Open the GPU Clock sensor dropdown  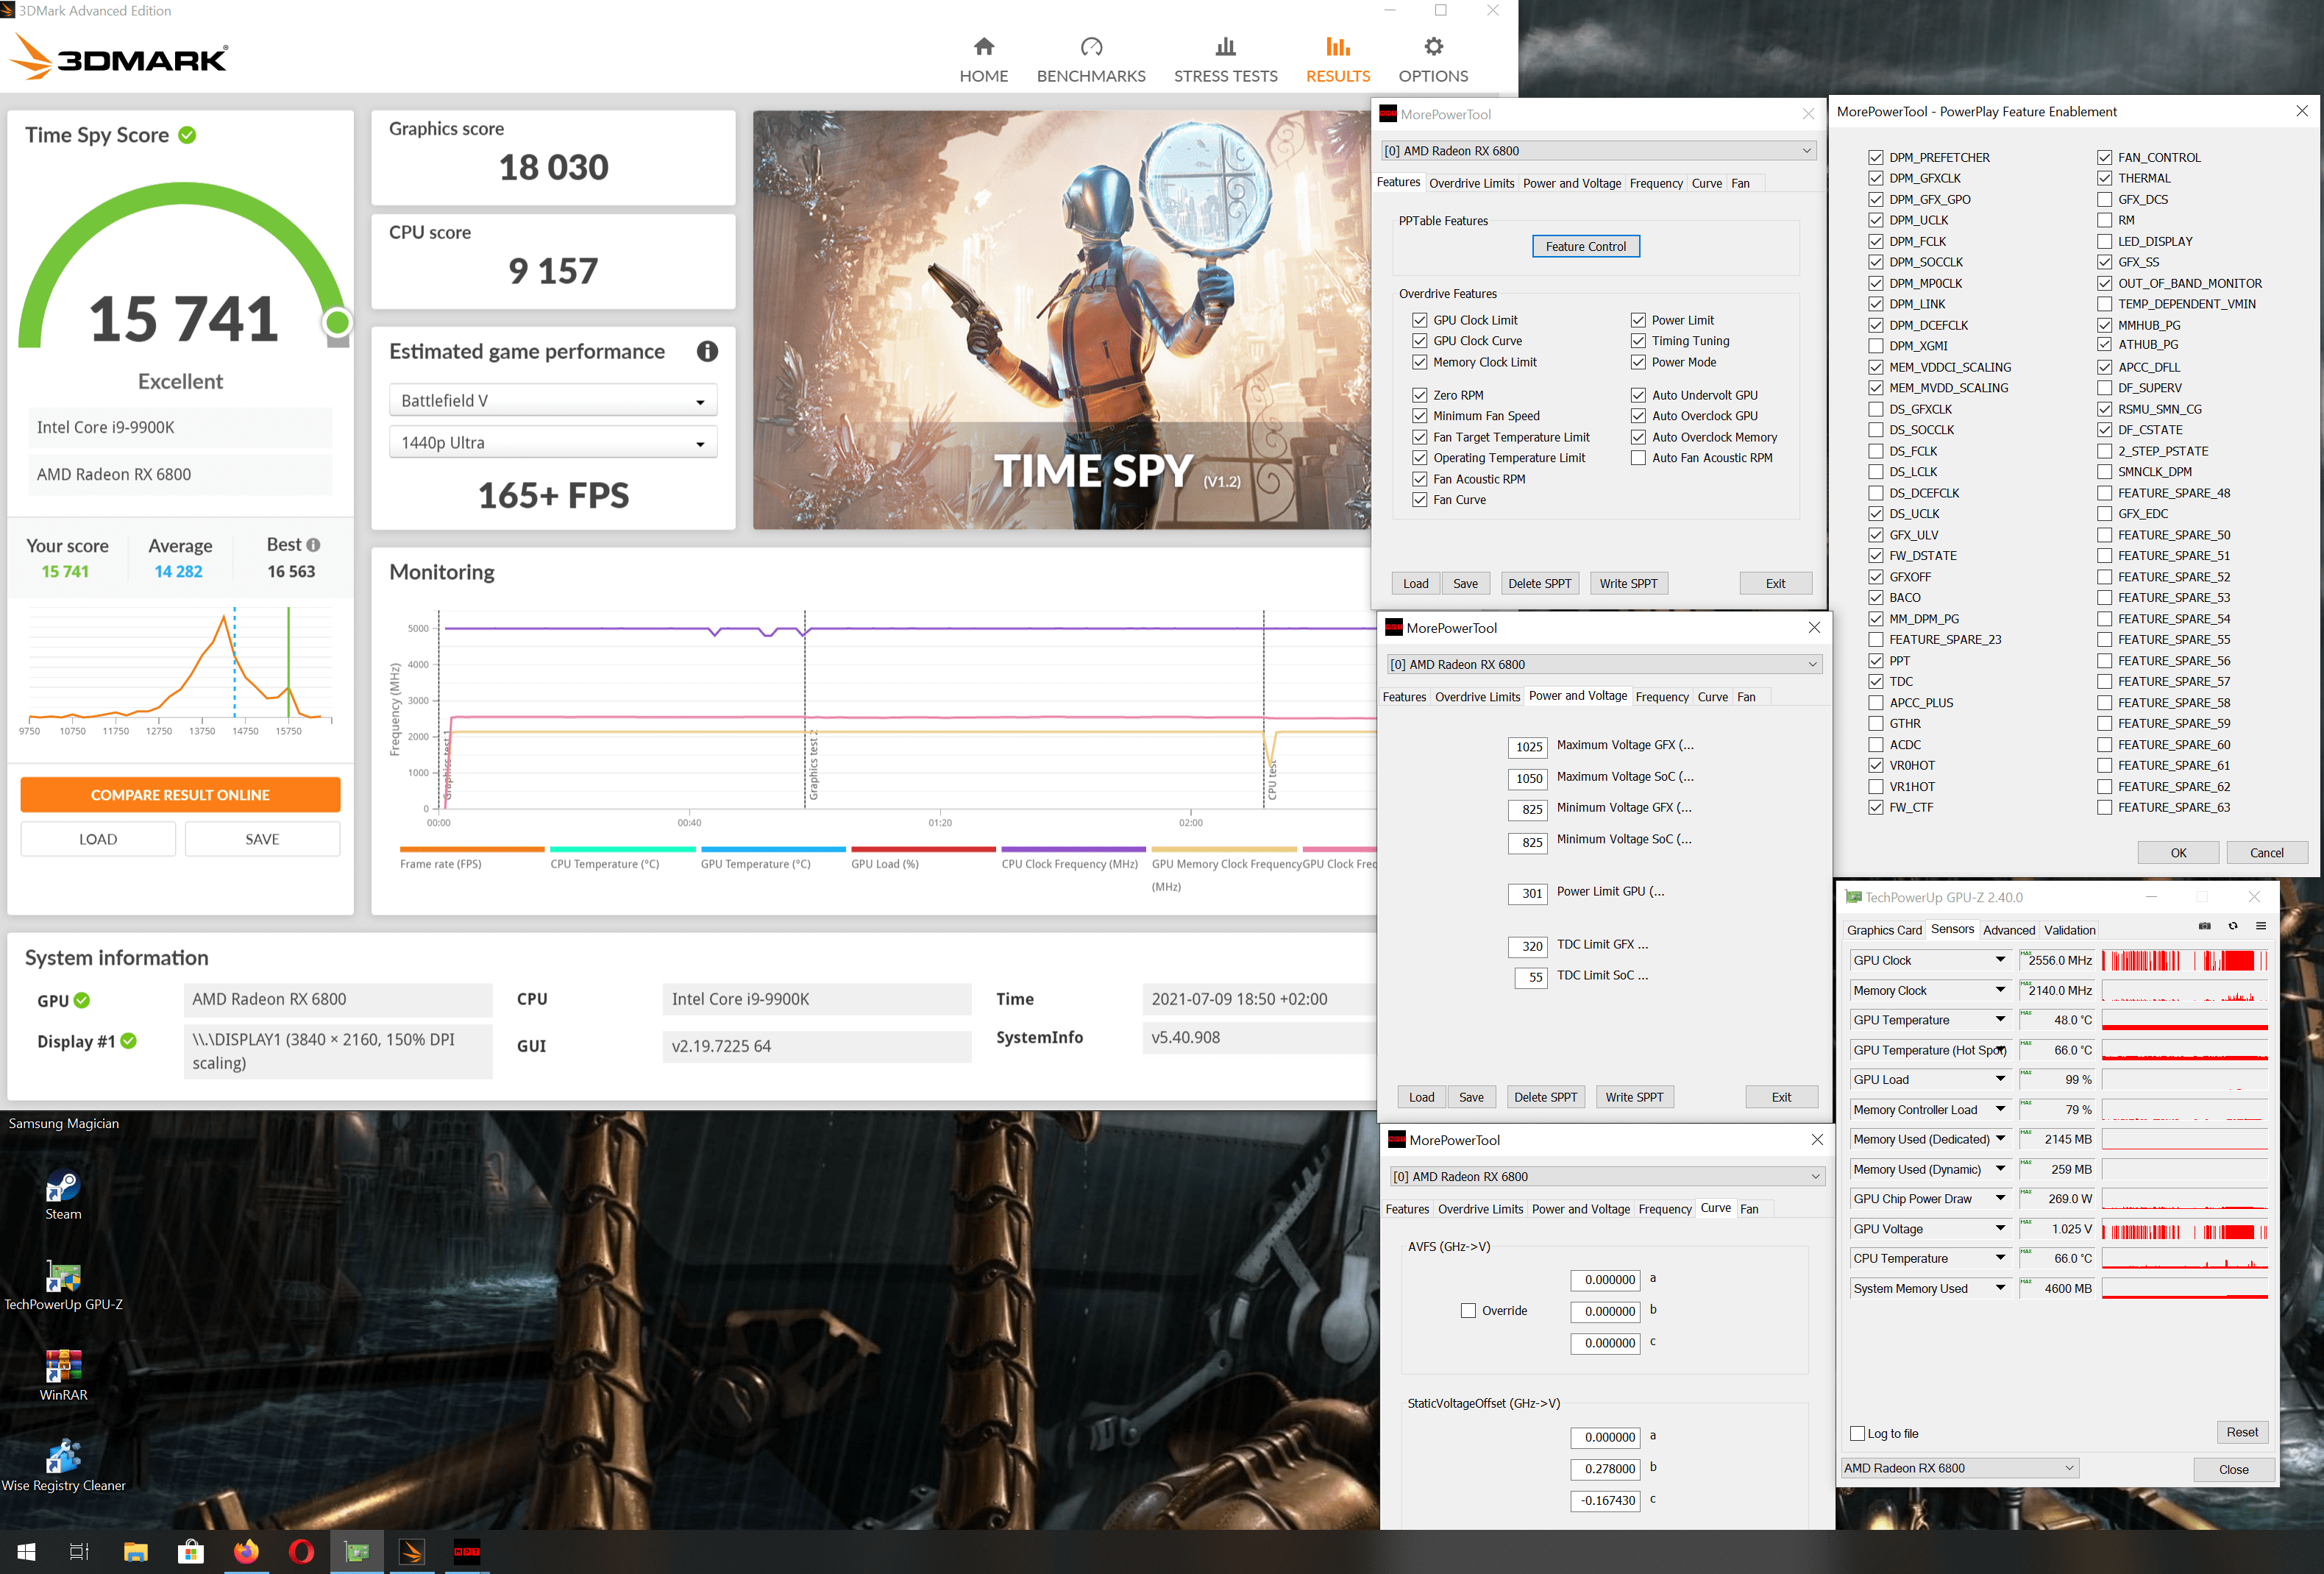(x=1999, y=960)
